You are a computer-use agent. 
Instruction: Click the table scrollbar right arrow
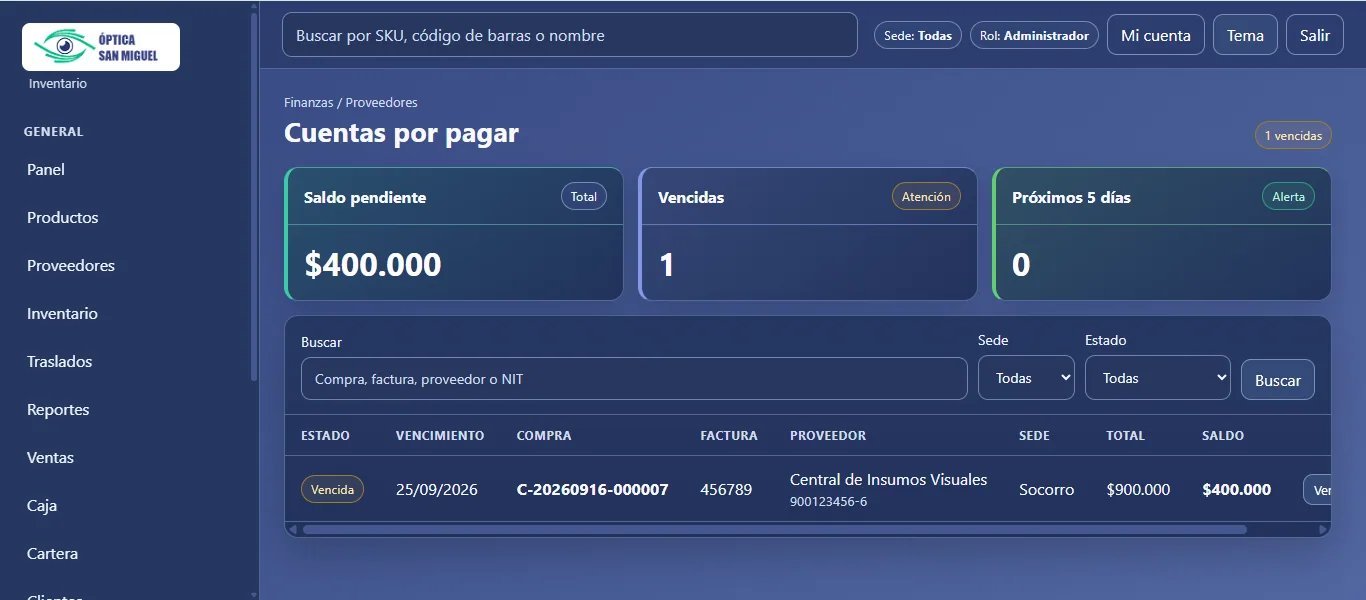1323,529
